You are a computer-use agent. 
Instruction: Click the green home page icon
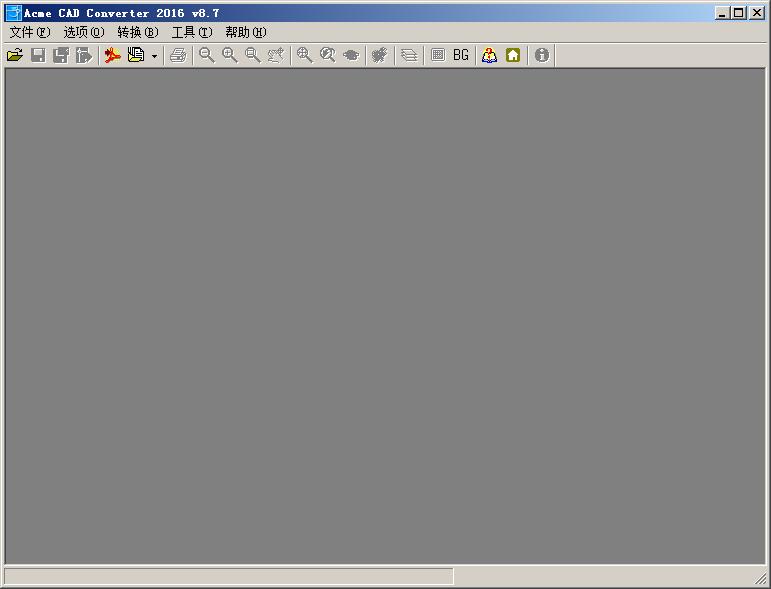pyautogui.click(x=513, y=55)
